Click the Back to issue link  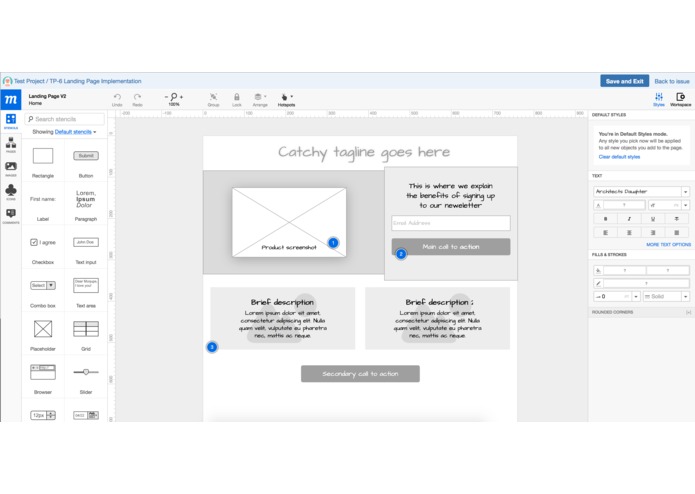coord(672,81)
